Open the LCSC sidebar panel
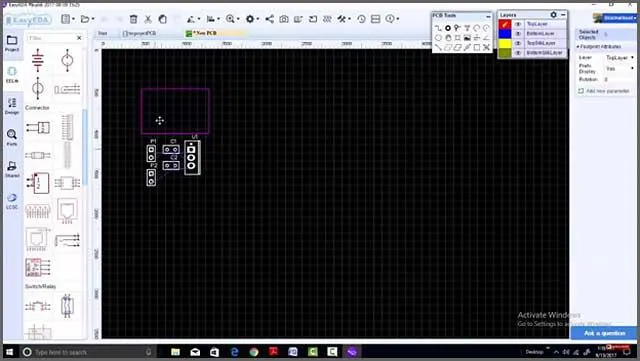Viewport: 640px width, 361px height. 12,201
